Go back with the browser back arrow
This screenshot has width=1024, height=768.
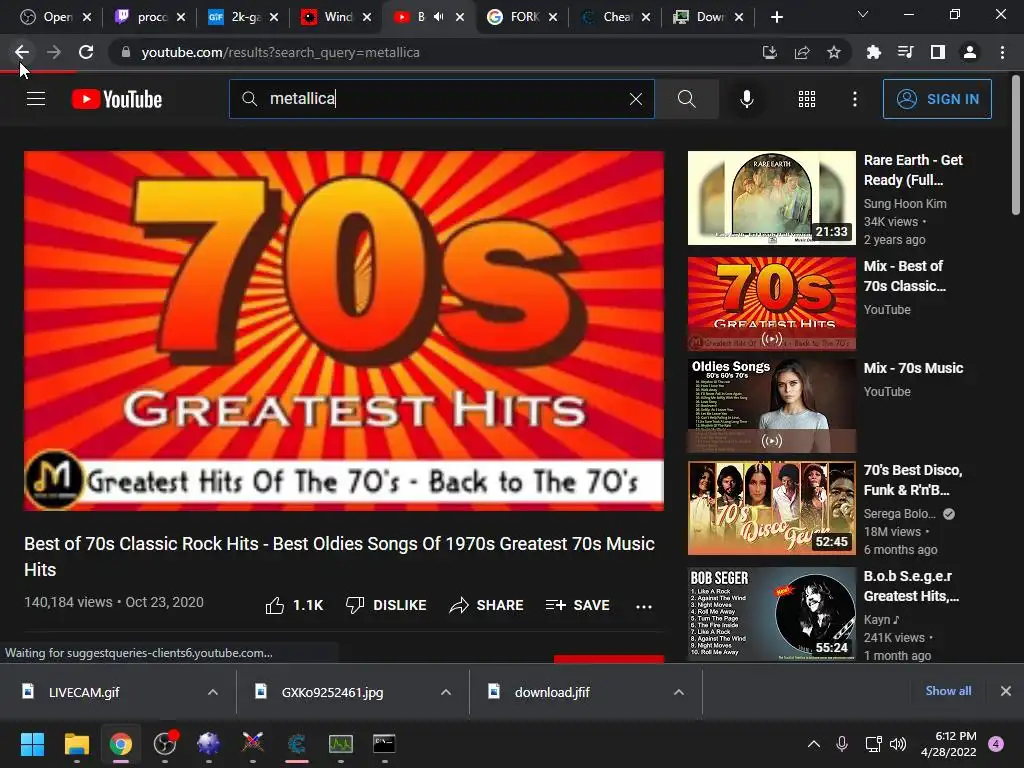point(22,52)
